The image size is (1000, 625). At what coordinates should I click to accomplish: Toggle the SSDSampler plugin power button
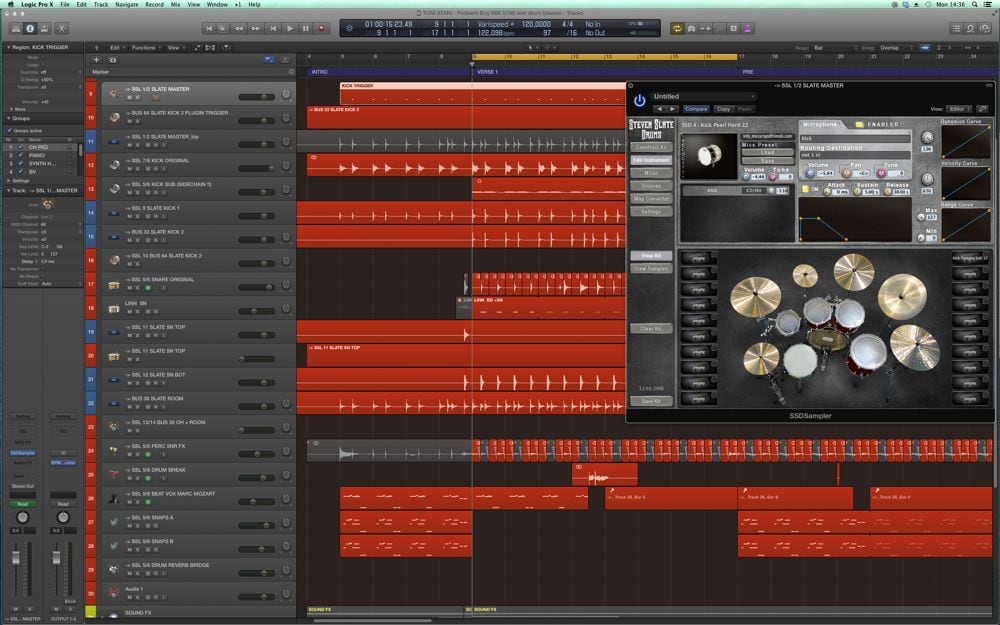pyautogui.click(x=639, y=101)
